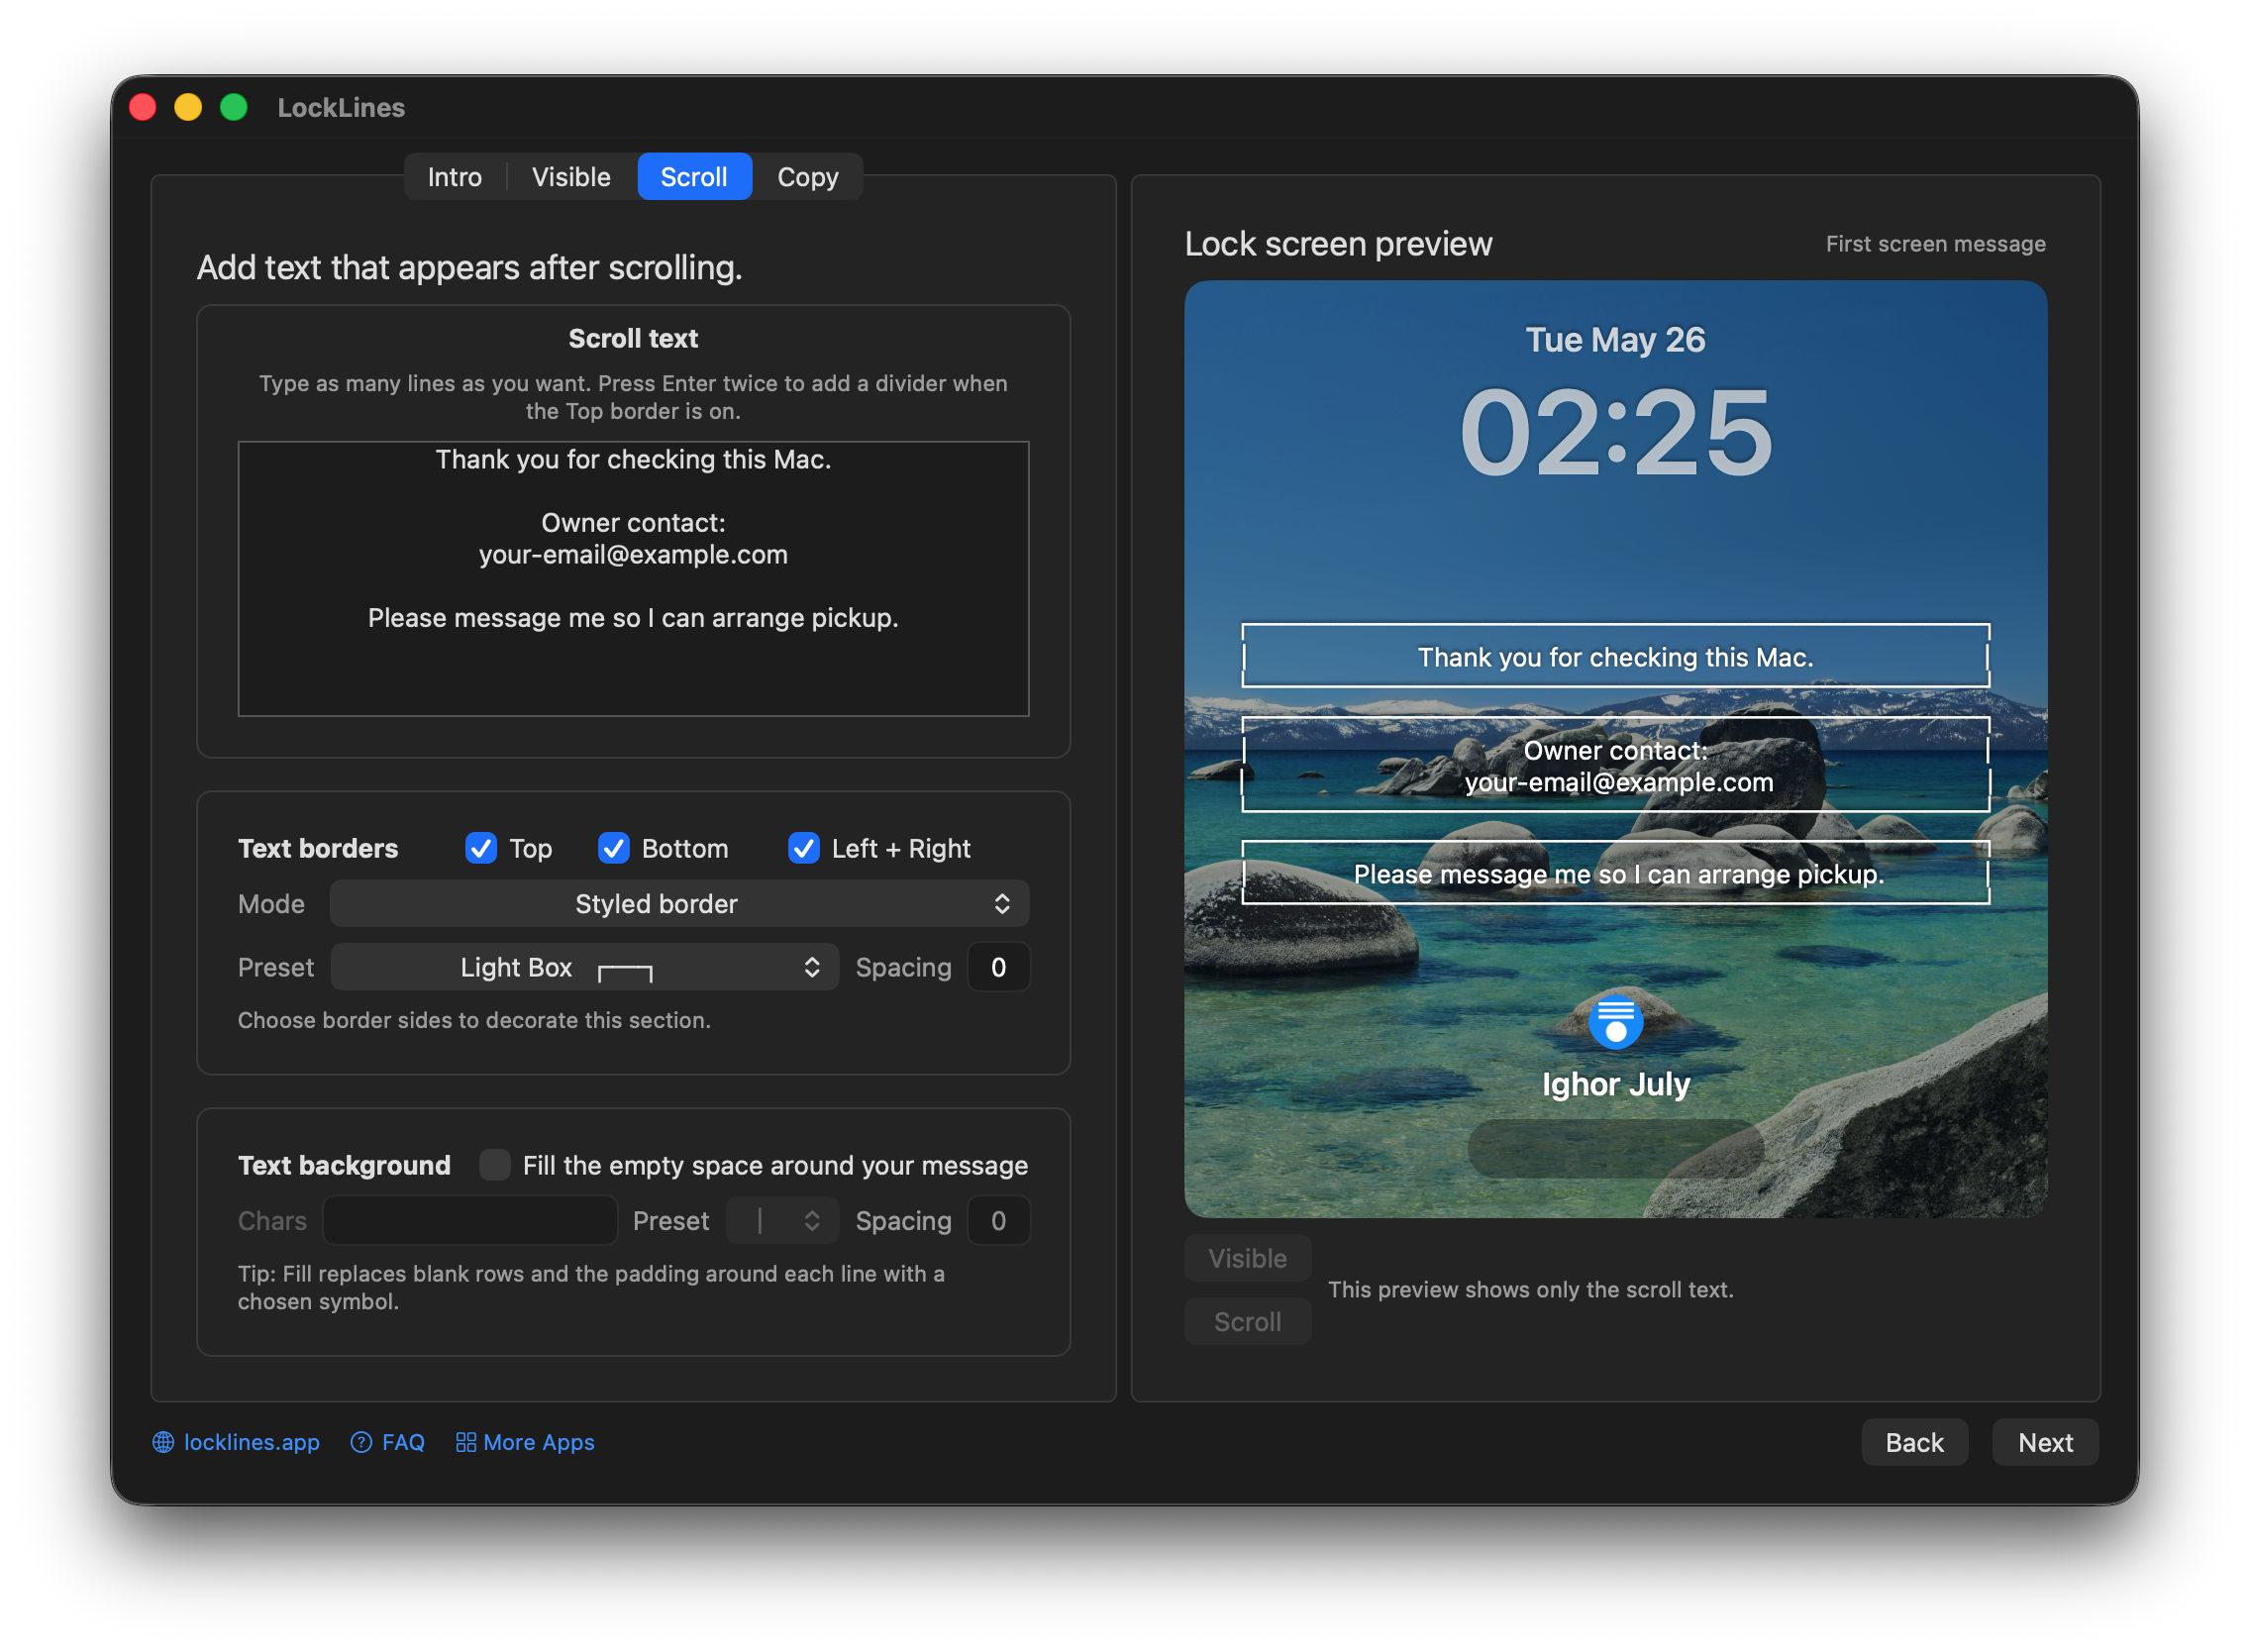Zoom the window with green button

coord(234,107)
